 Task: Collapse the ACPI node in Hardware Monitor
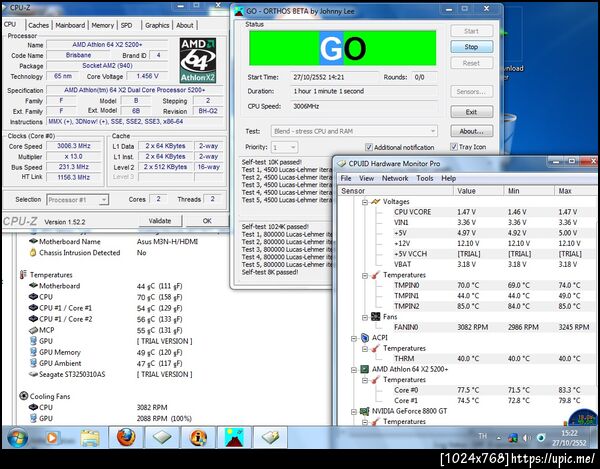click(x=354, y=338)
